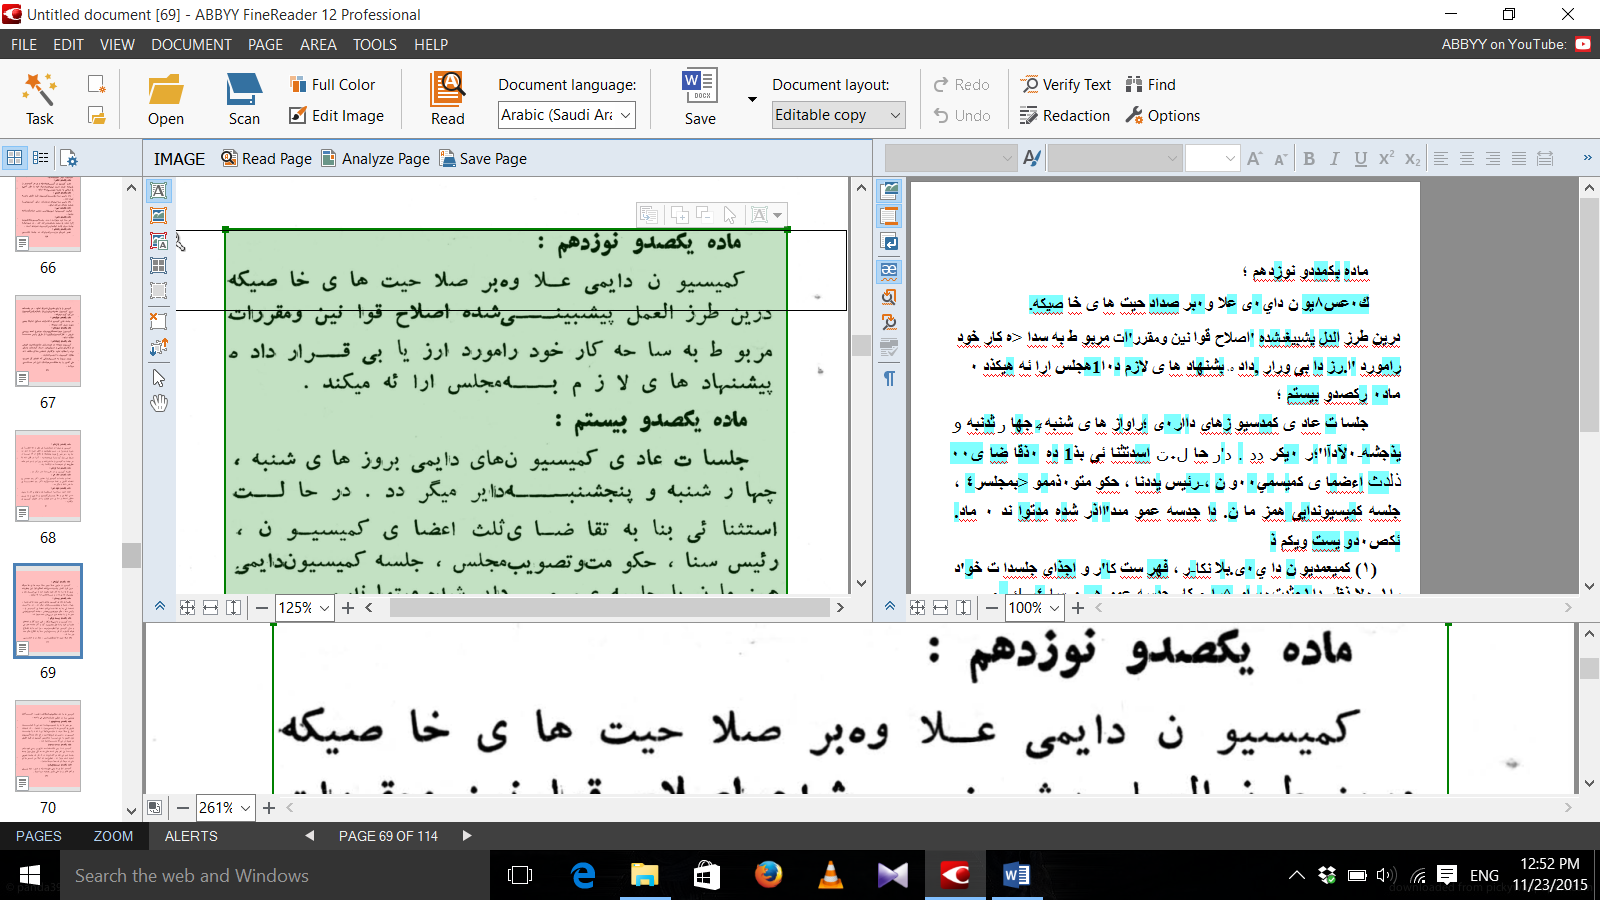This screenshot has width=1600, height=900.
Task: Open the Save format dropdown arrow
Action: pos(752,99)
